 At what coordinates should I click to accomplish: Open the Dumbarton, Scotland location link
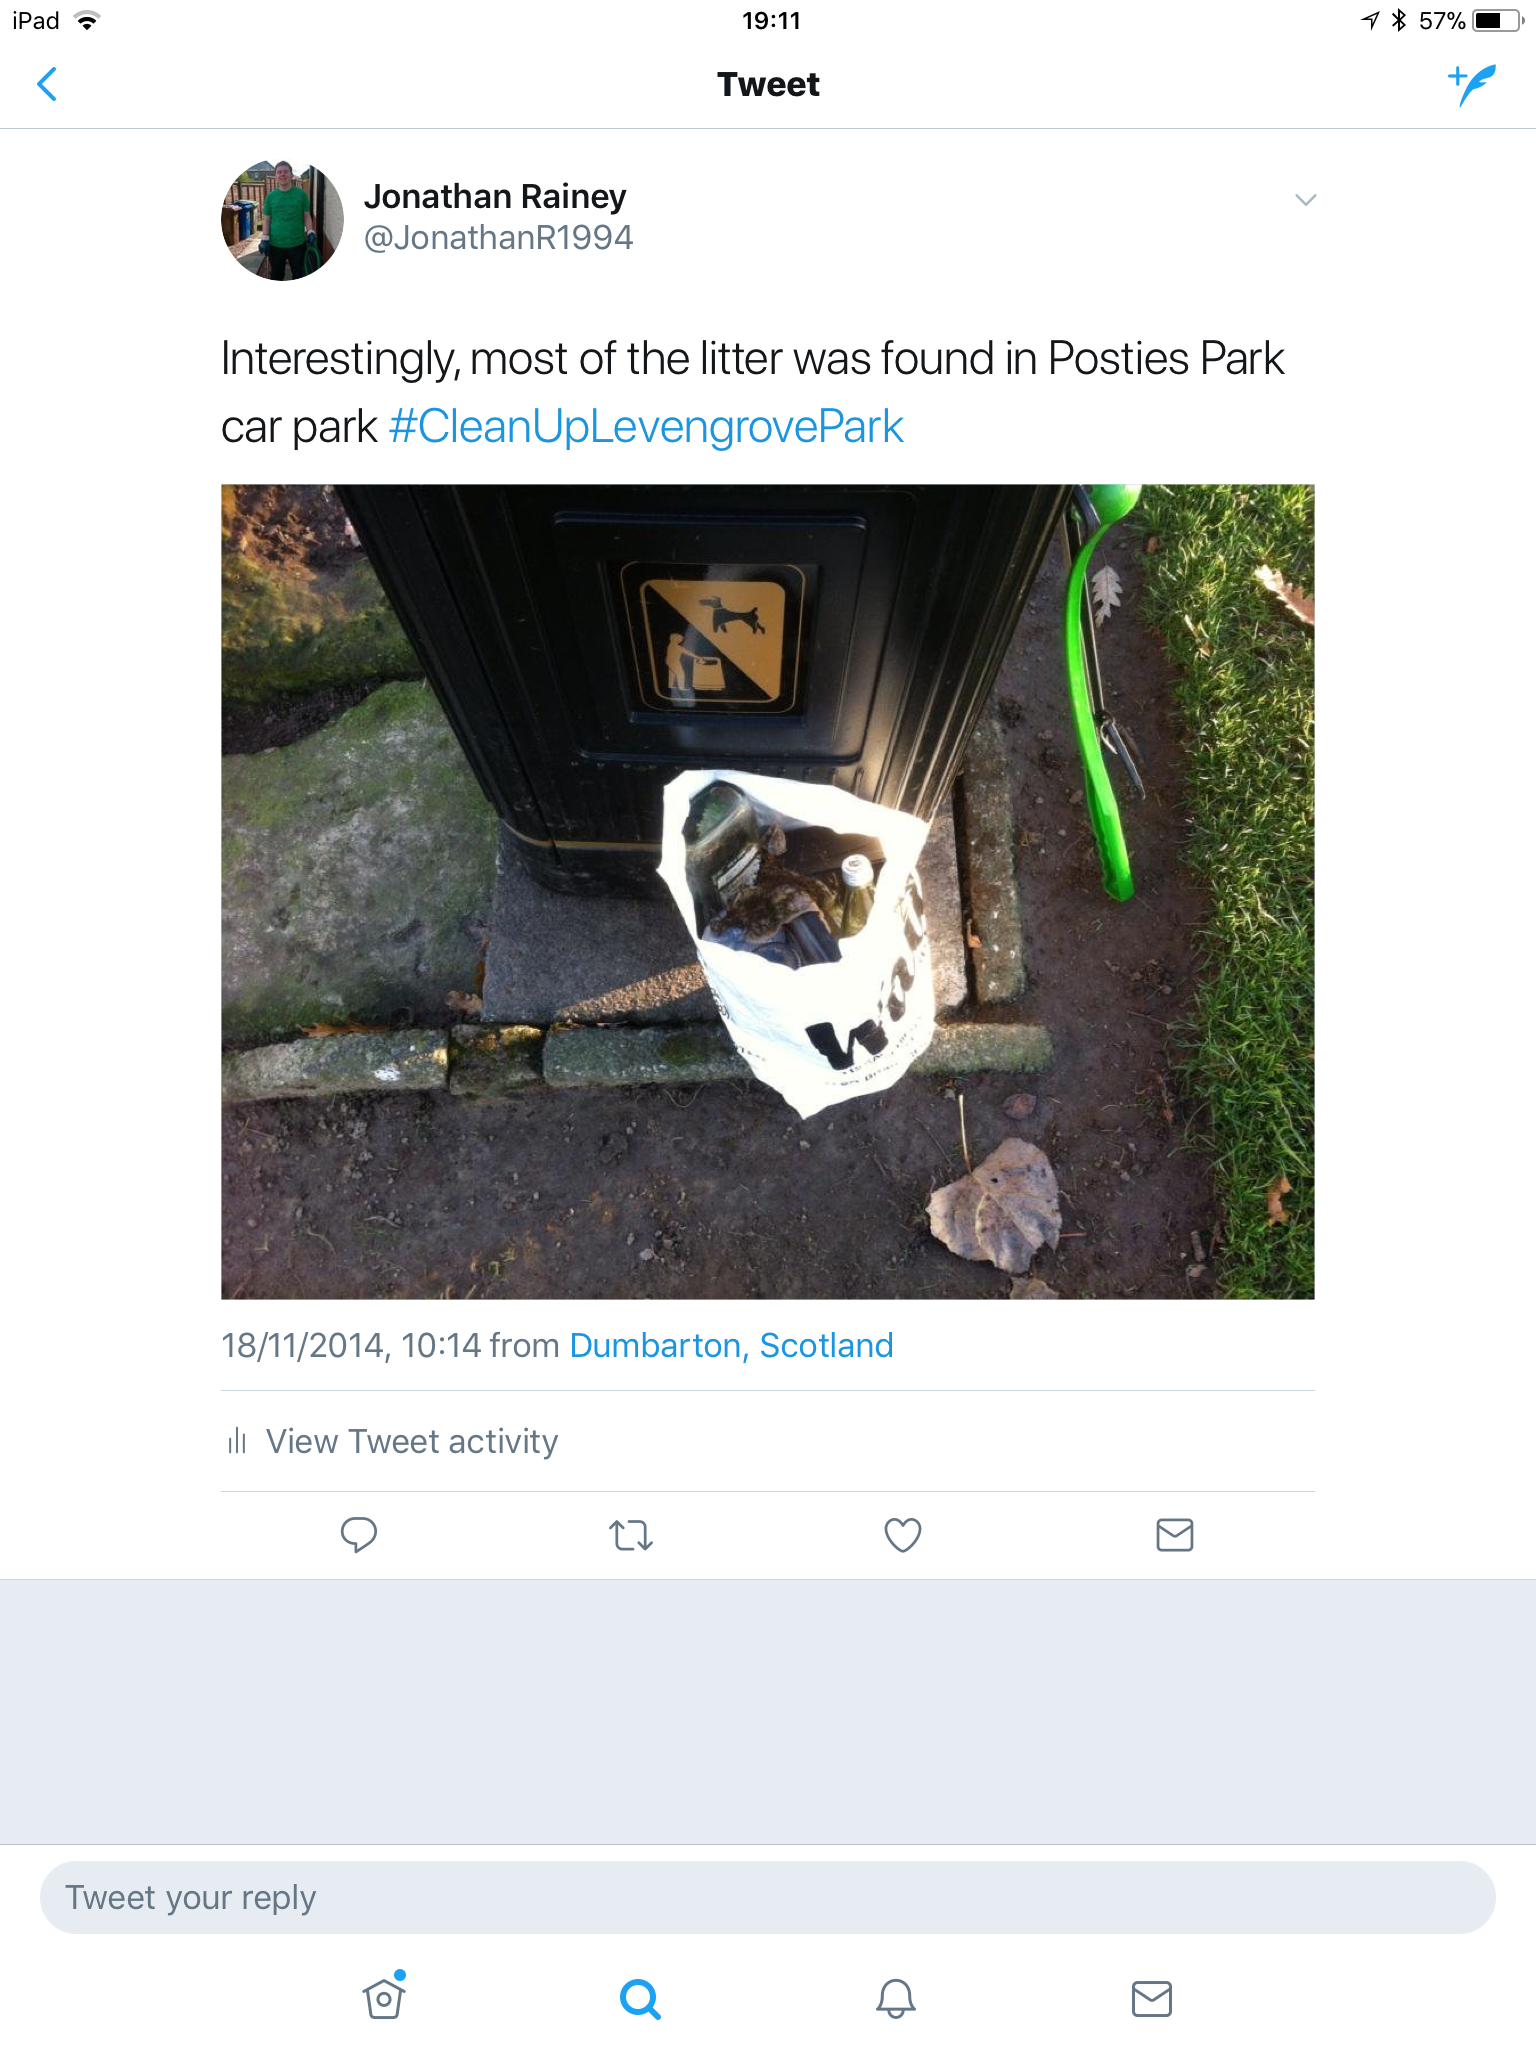pos(731,1346)
